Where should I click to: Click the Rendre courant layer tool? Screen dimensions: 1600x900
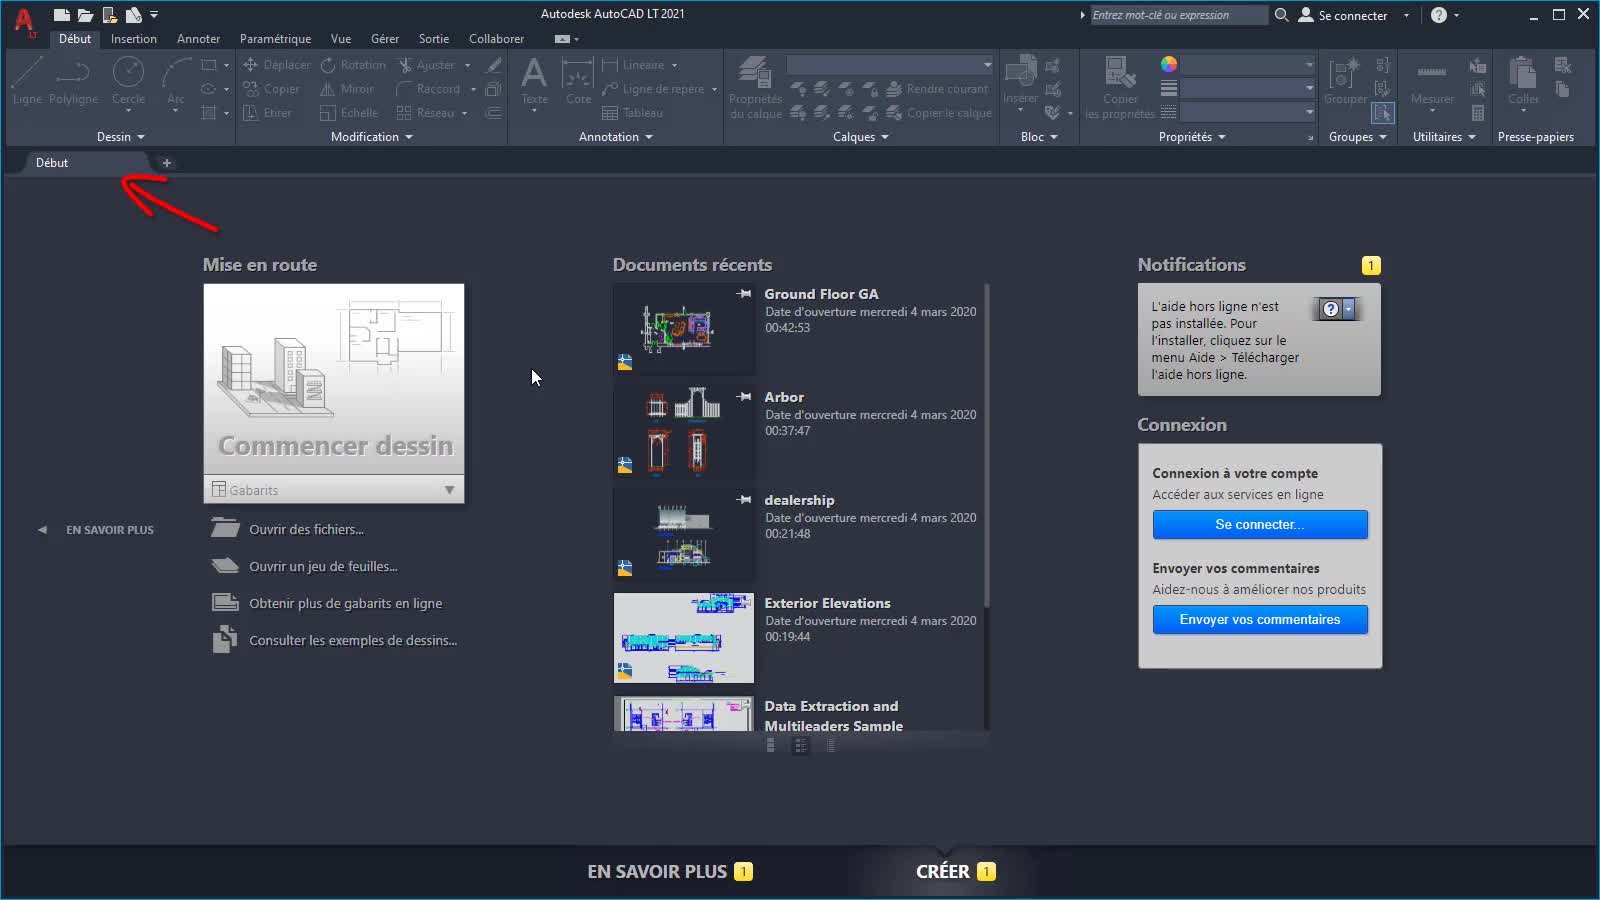(937, 89)
